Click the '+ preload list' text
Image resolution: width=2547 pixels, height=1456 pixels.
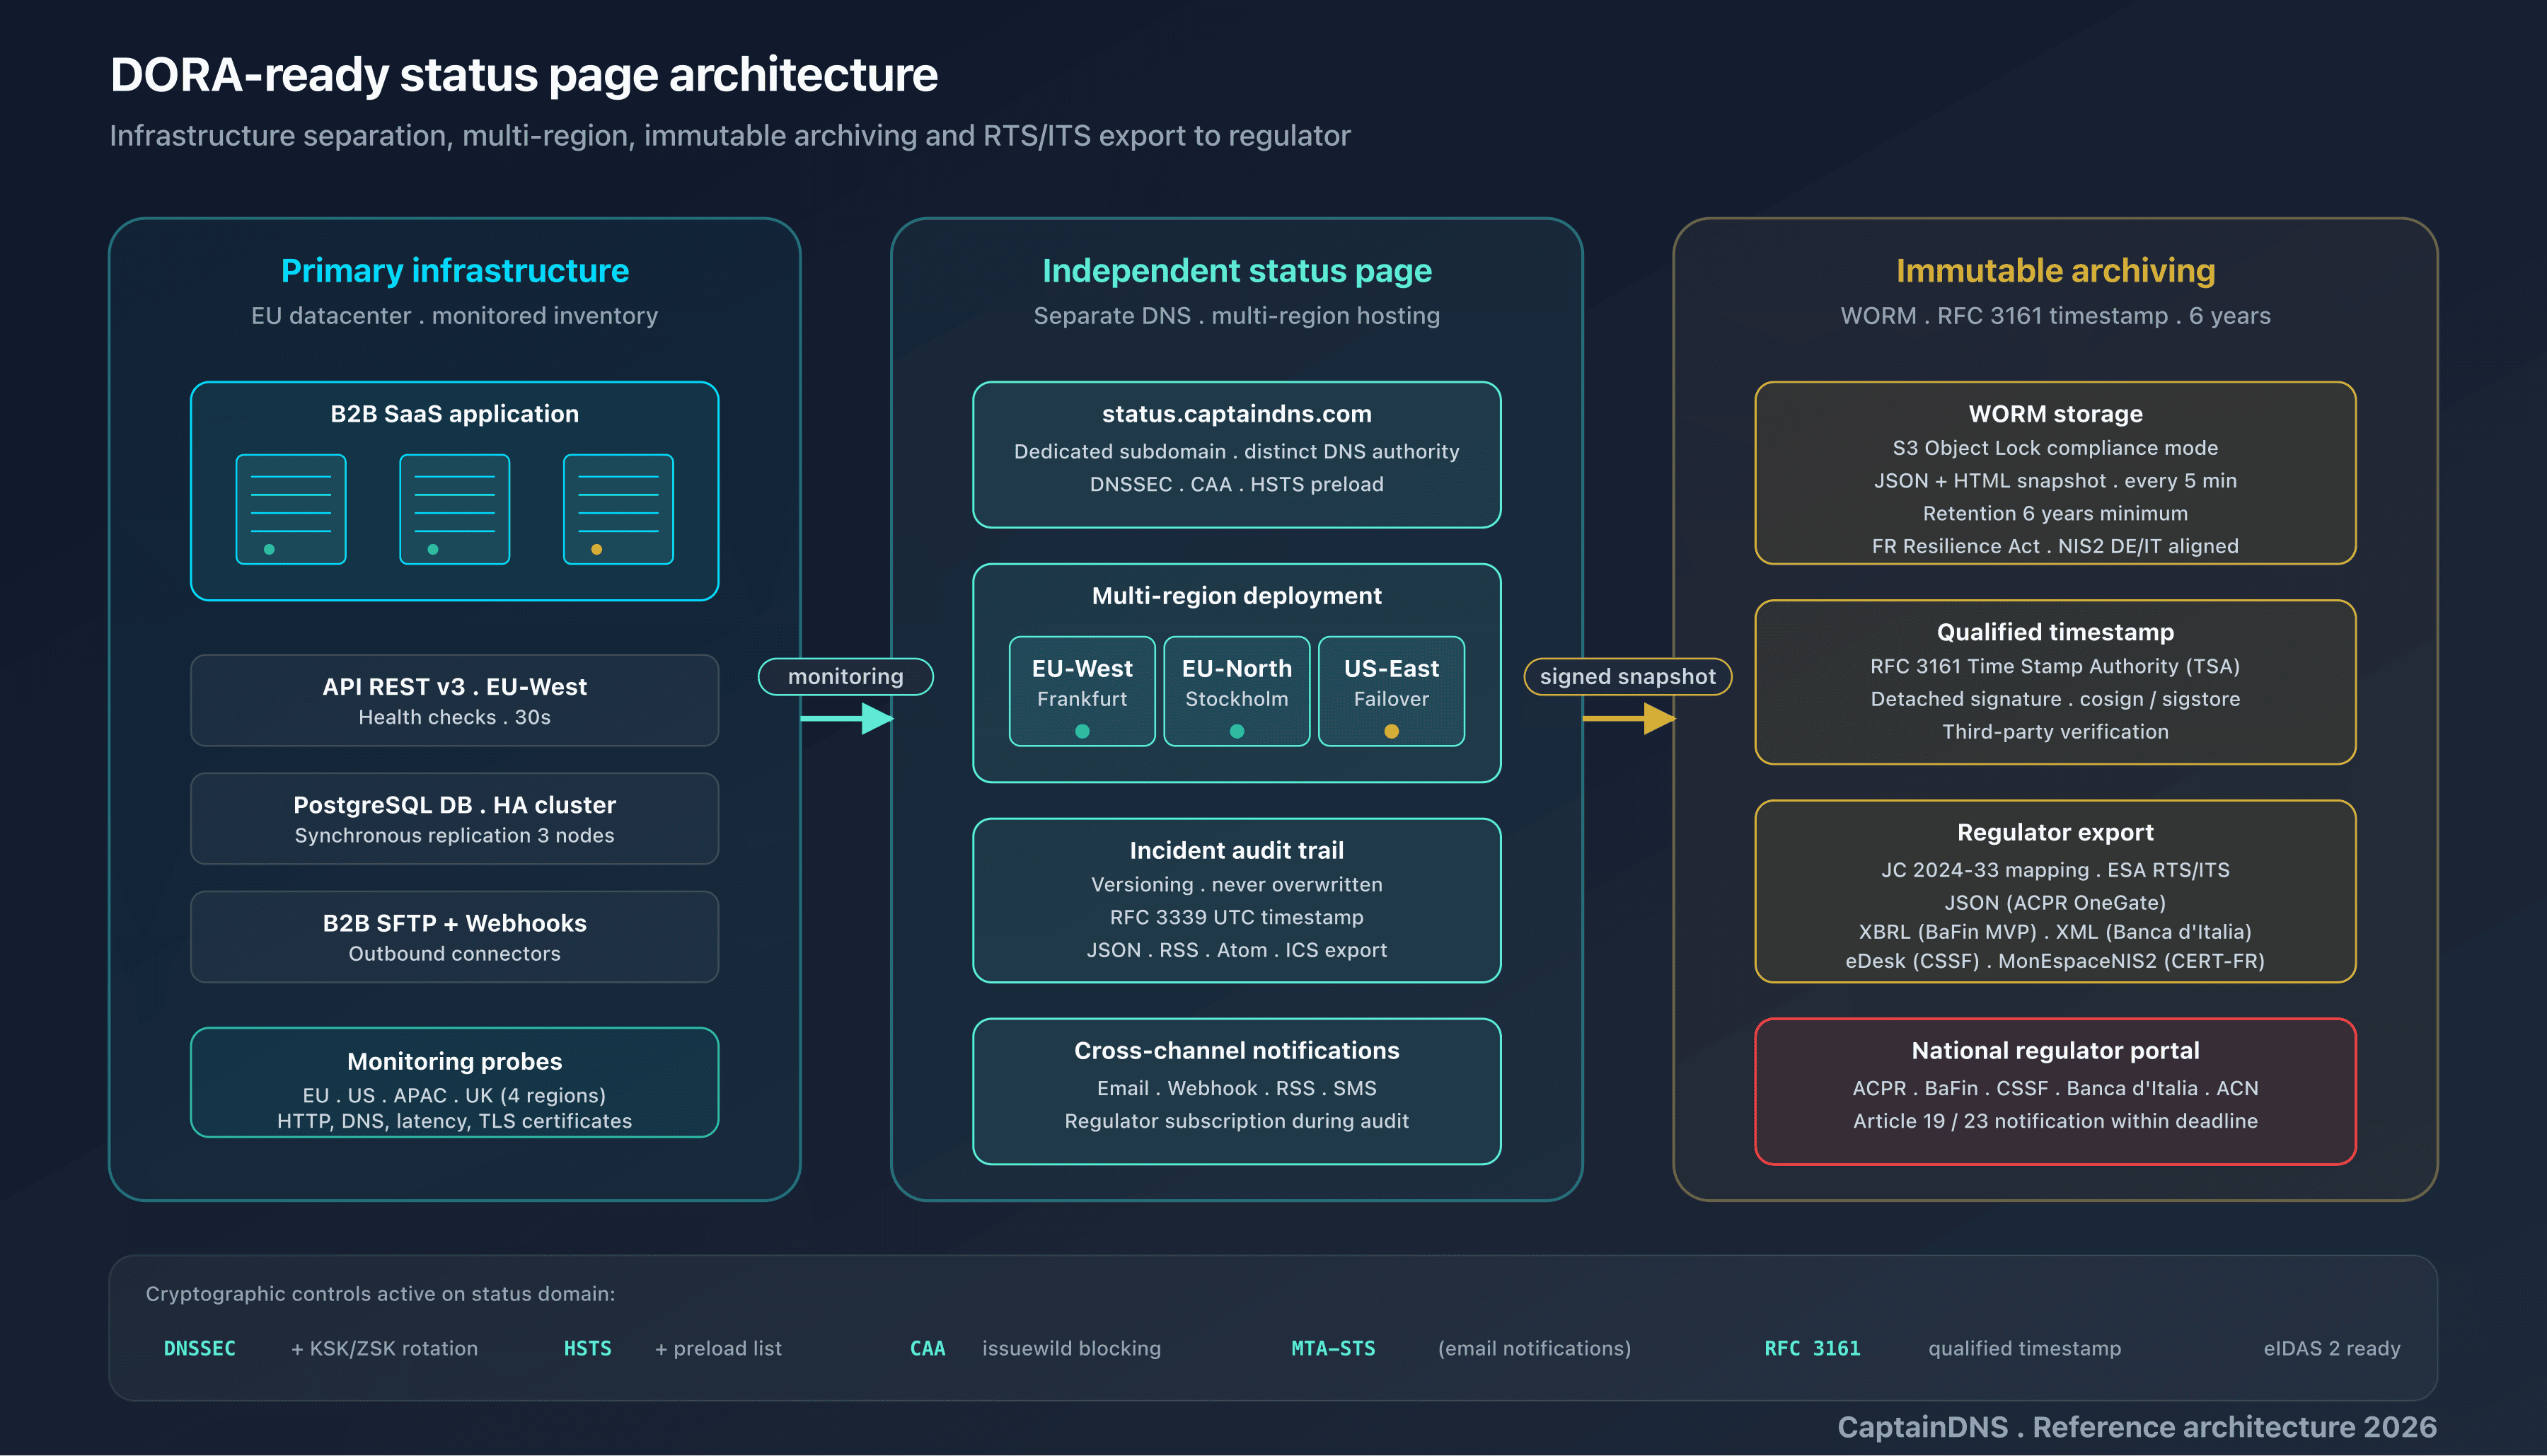[718, 1348]
